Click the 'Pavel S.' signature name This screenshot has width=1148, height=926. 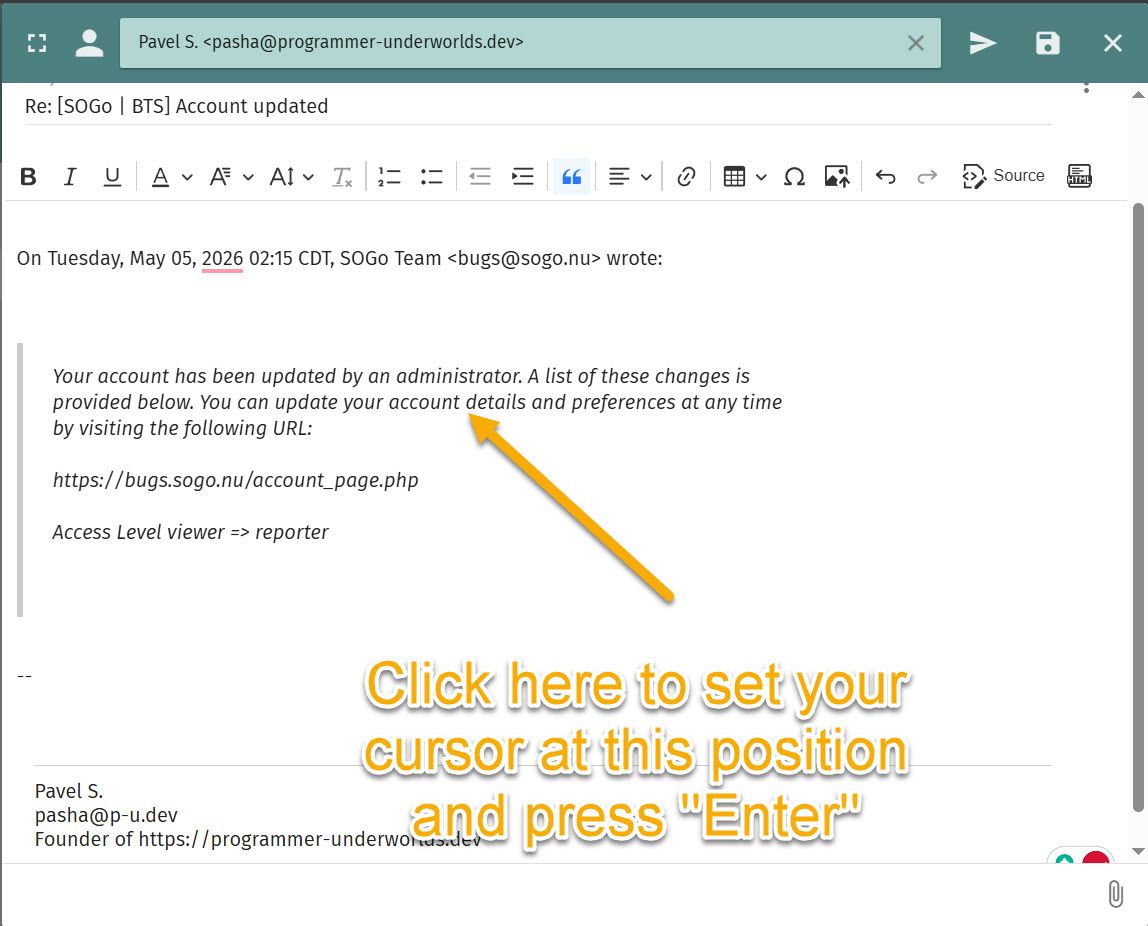point(69,791)
